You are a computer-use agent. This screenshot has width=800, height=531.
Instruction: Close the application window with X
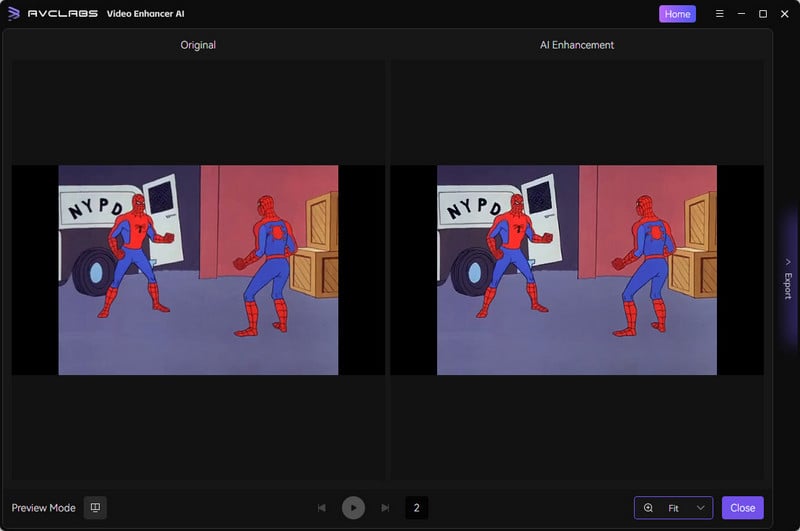point(785,14)
